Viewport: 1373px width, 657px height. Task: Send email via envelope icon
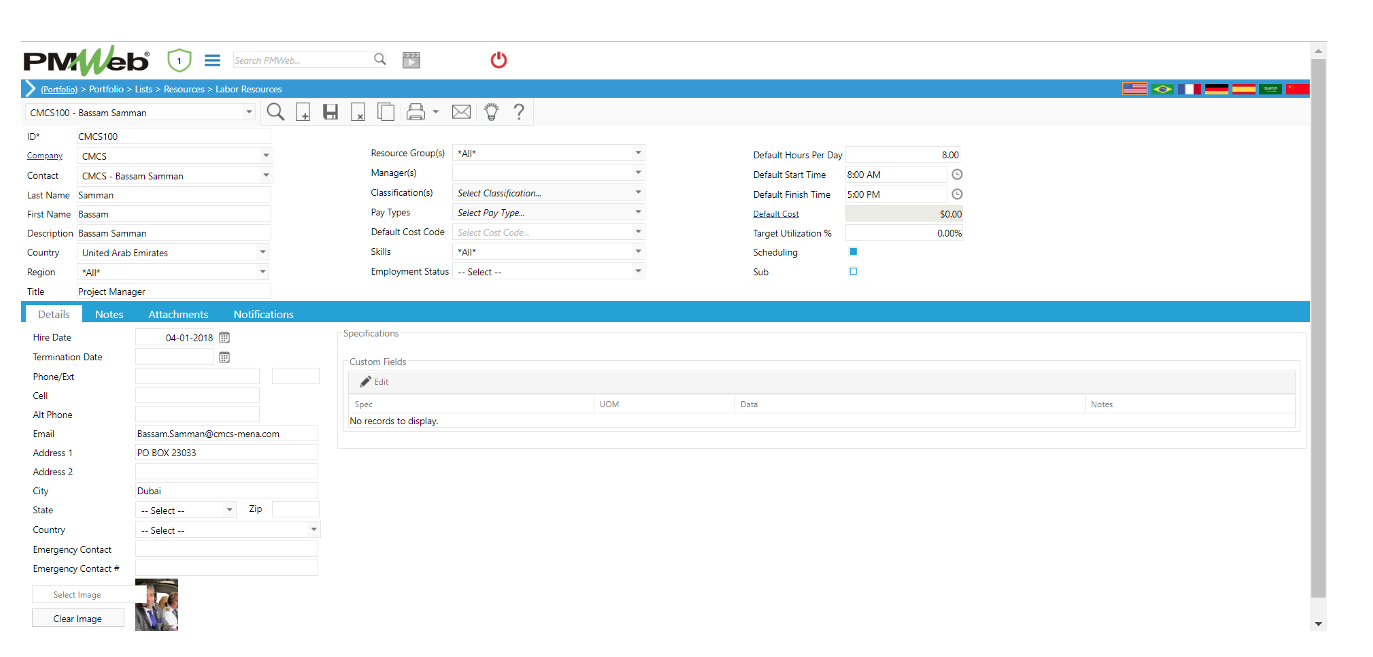(462, 112)
